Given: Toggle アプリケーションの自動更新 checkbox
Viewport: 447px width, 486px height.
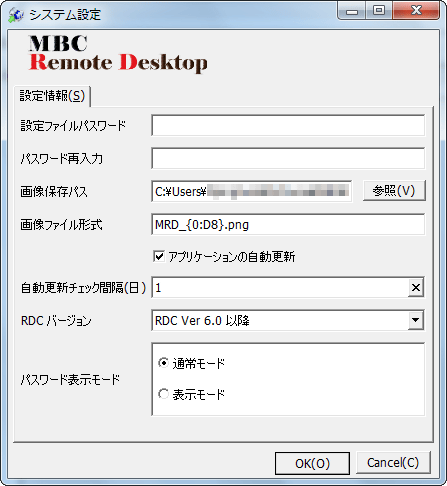Looking at the screenshot, I should [x=159, y=257].
